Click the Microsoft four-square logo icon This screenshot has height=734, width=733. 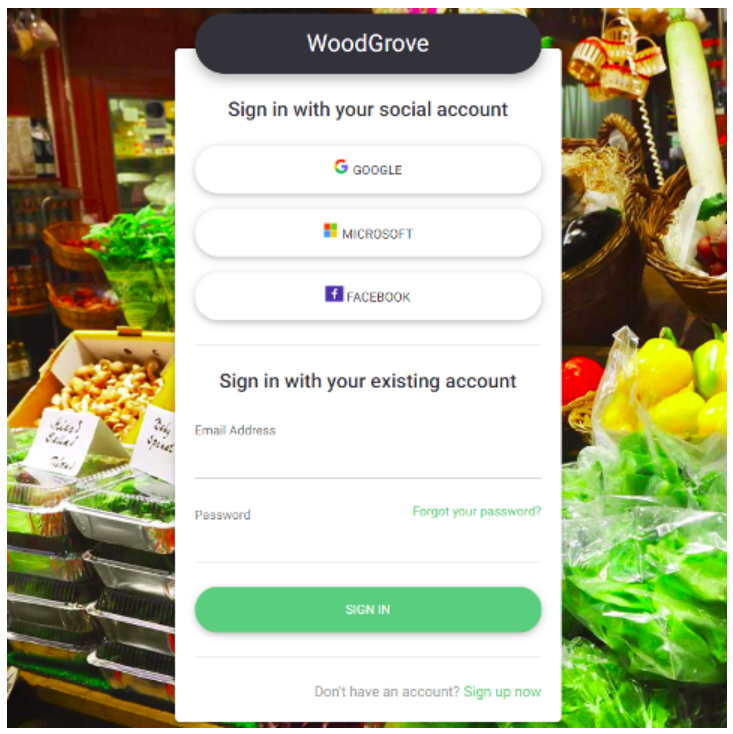(x=330, y=230)
